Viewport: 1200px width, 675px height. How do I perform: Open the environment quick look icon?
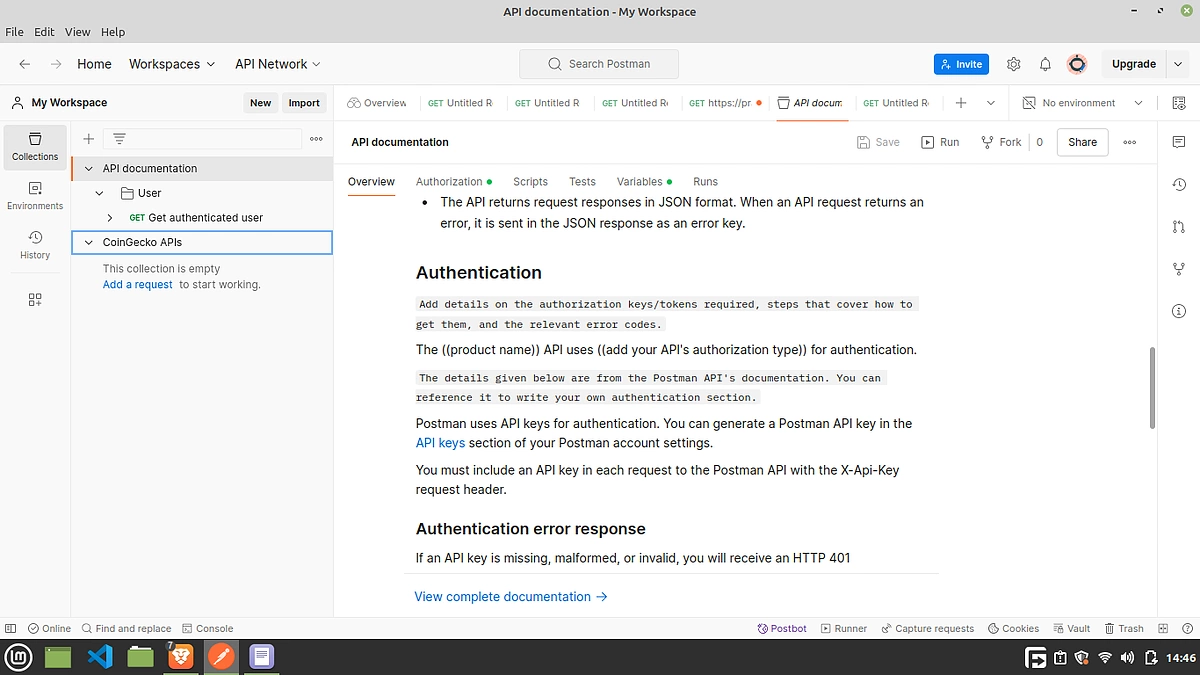tap(1179, 103)
